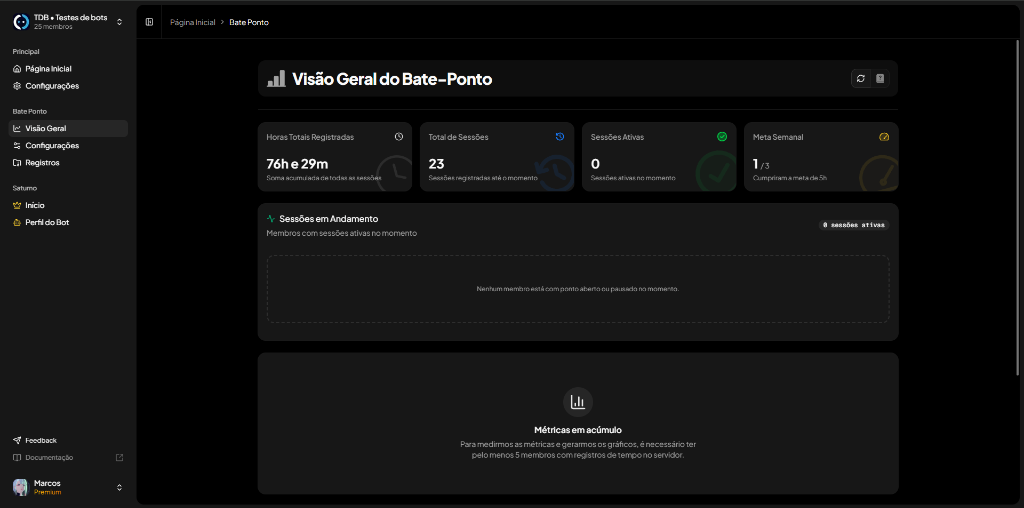Click the "1 /3" weekly goal value
The image size is (1024, 508).
tap(761, 163)
